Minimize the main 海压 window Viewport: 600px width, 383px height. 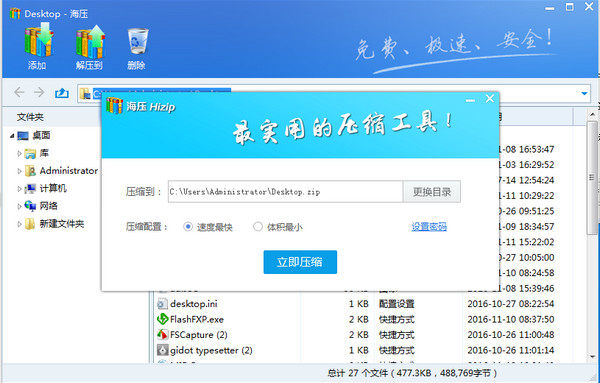click(550, 8)
